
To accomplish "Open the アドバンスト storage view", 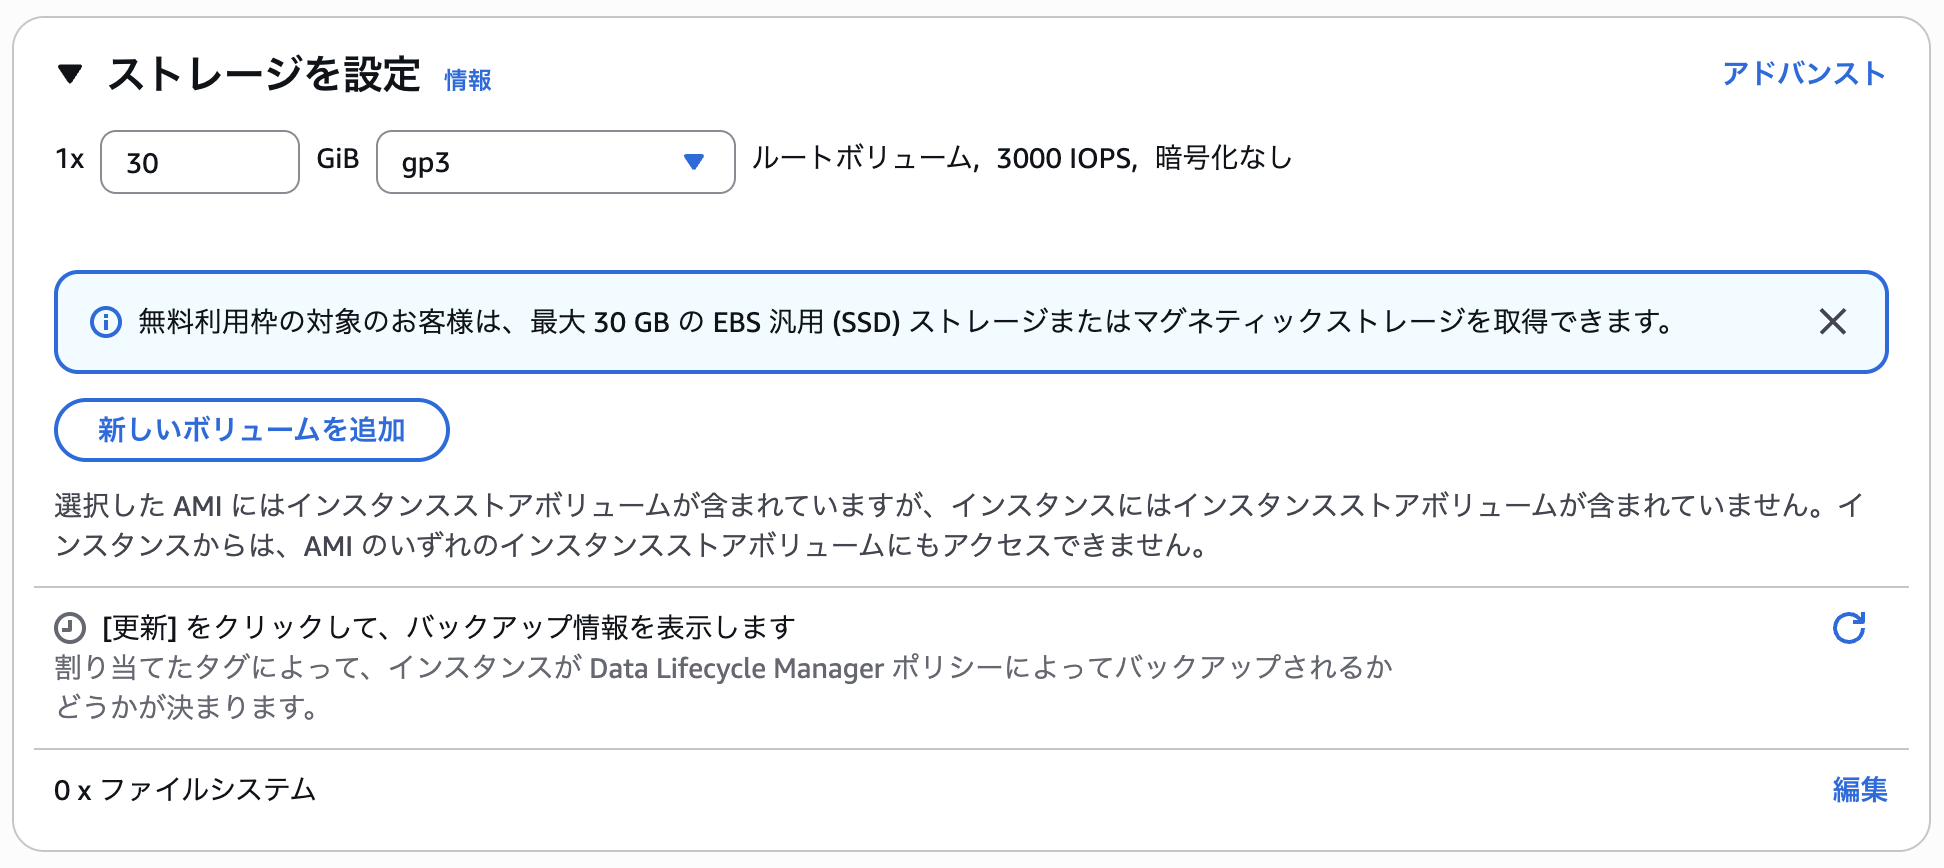I will tap(1803, 73).
